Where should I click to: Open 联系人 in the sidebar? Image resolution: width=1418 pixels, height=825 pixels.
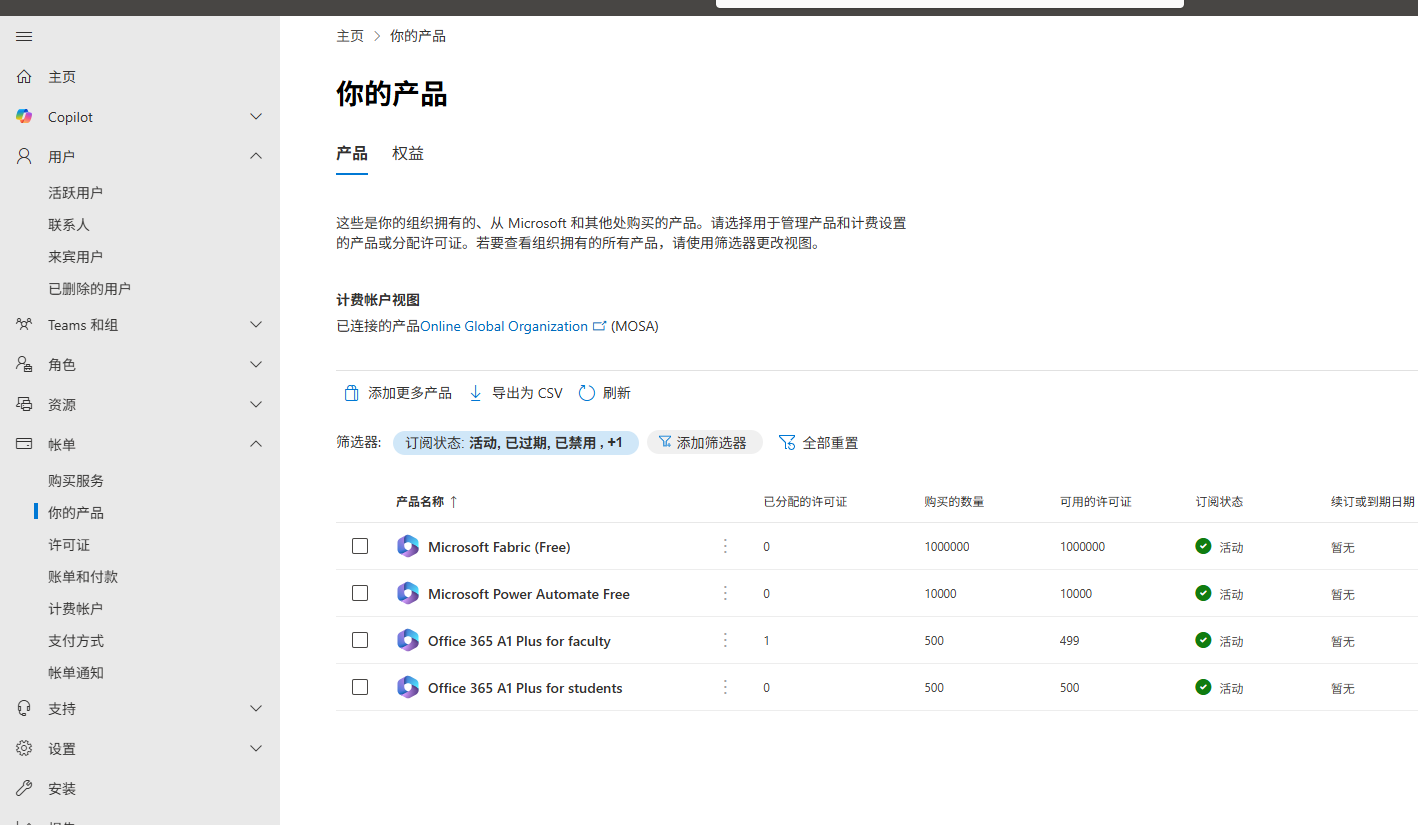(69, 225)
